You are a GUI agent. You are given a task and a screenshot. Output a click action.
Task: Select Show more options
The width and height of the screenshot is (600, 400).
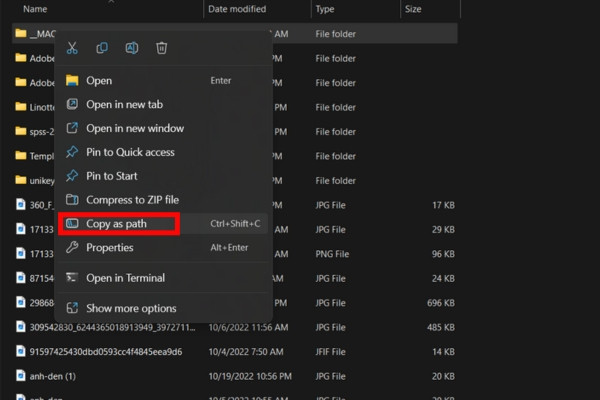(x=163, y=308)
